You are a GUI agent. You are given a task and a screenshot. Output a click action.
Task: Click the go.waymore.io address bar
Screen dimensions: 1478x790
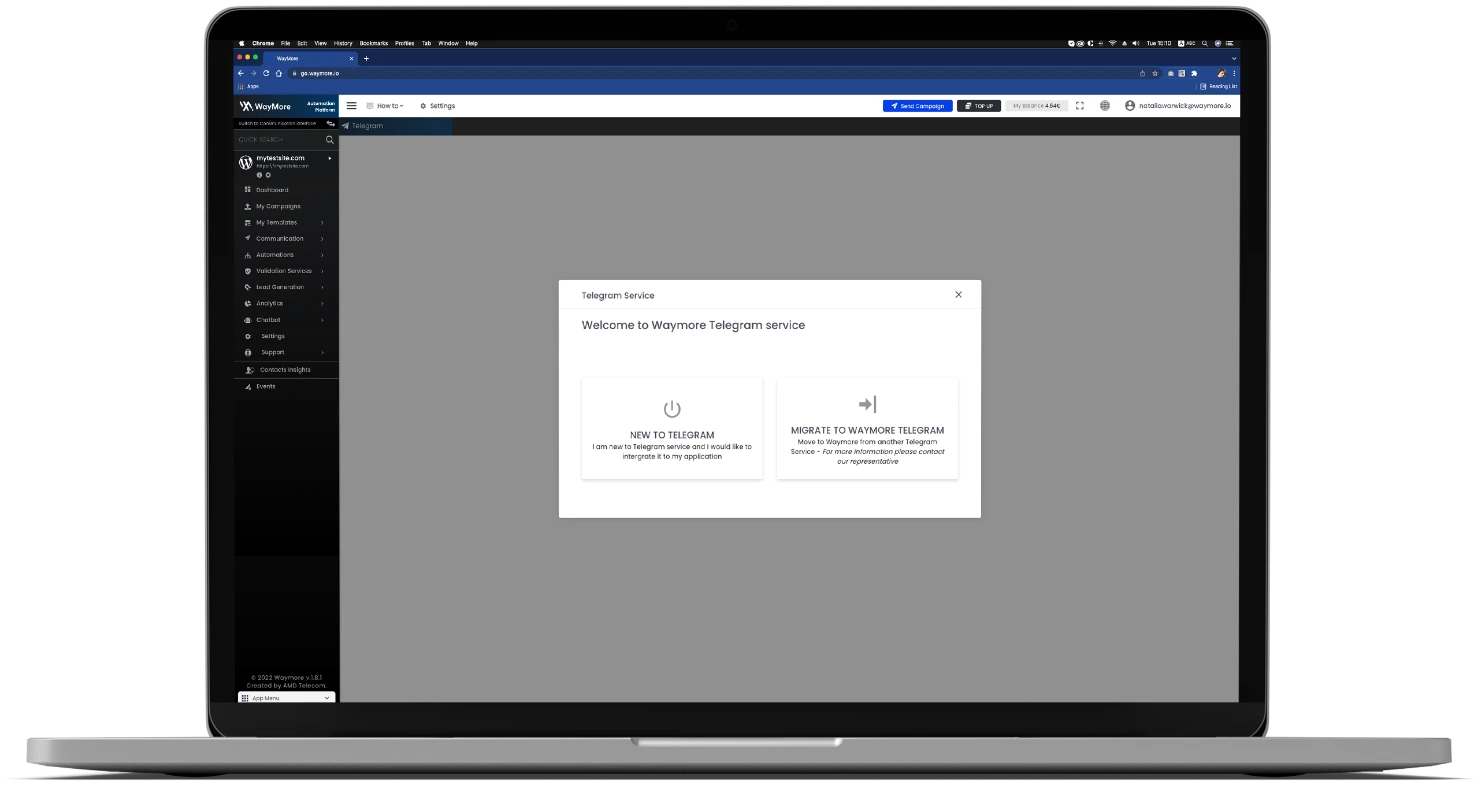point(712,73)
